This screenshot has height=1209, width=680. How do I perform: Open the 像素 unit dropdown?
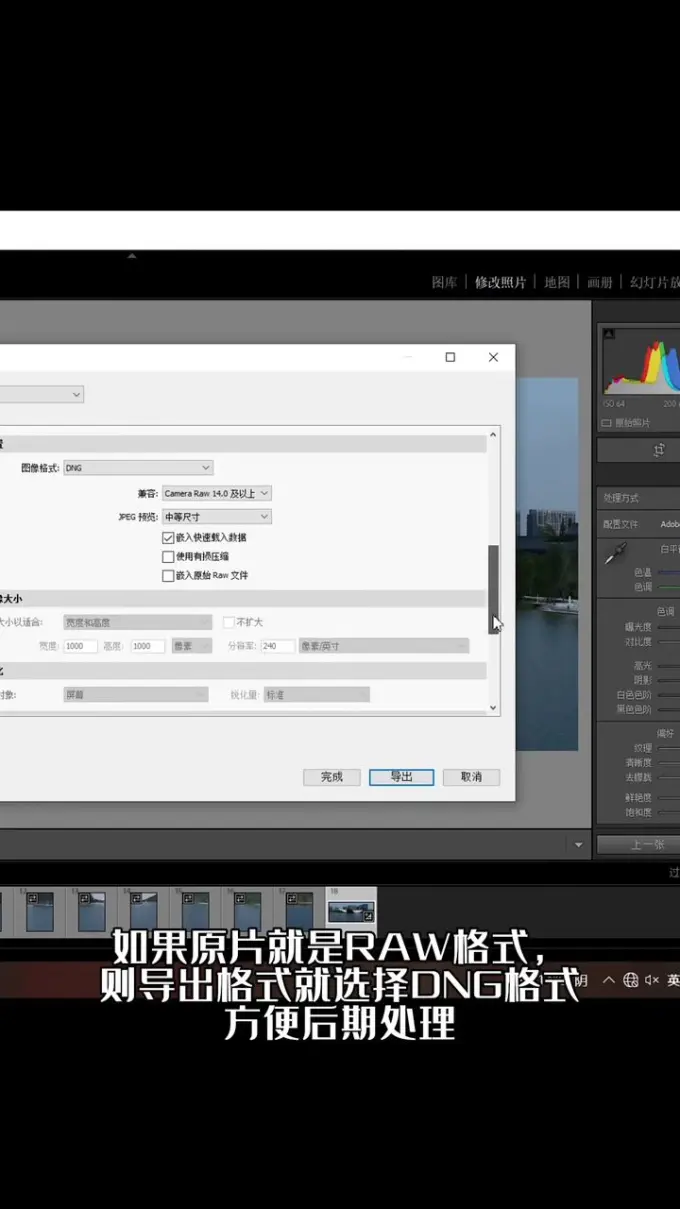click(190, 646)
